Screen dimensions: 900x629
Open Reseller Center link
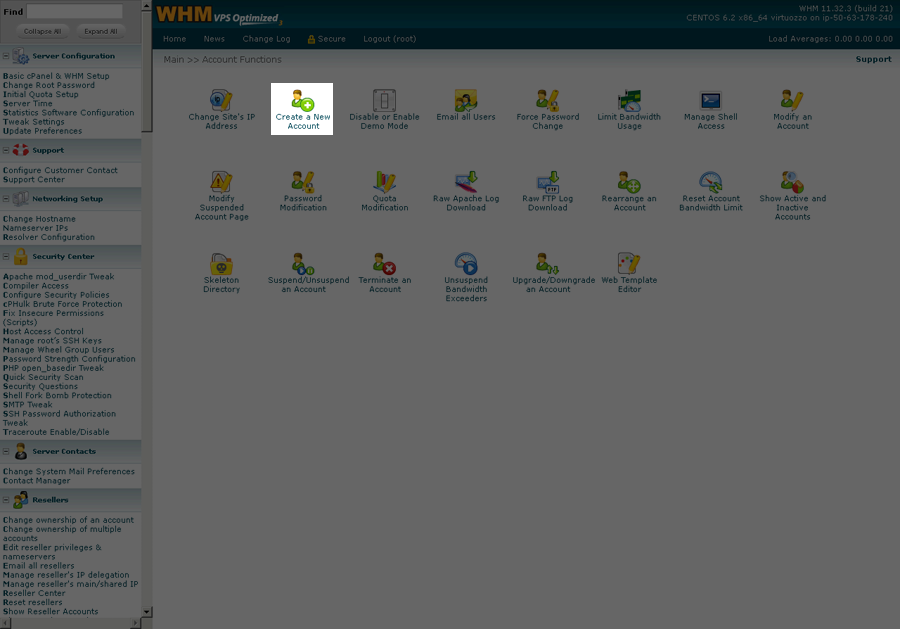pyautogui.click(x=34, y=593)
